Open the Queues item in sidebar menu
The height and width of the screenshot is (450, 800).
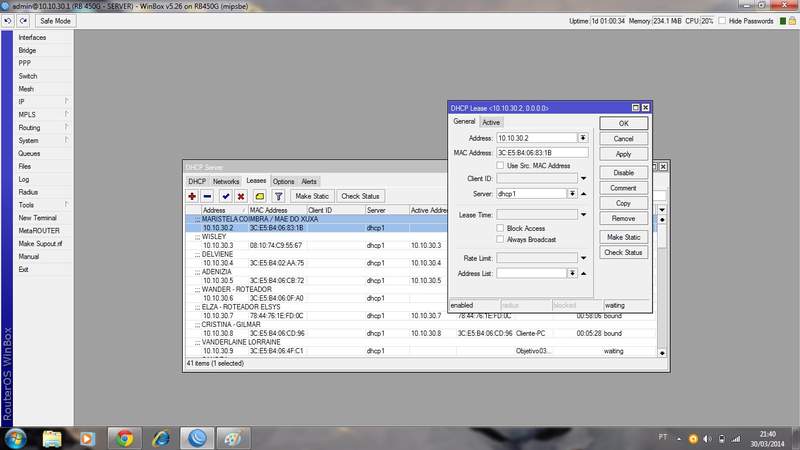29,154
